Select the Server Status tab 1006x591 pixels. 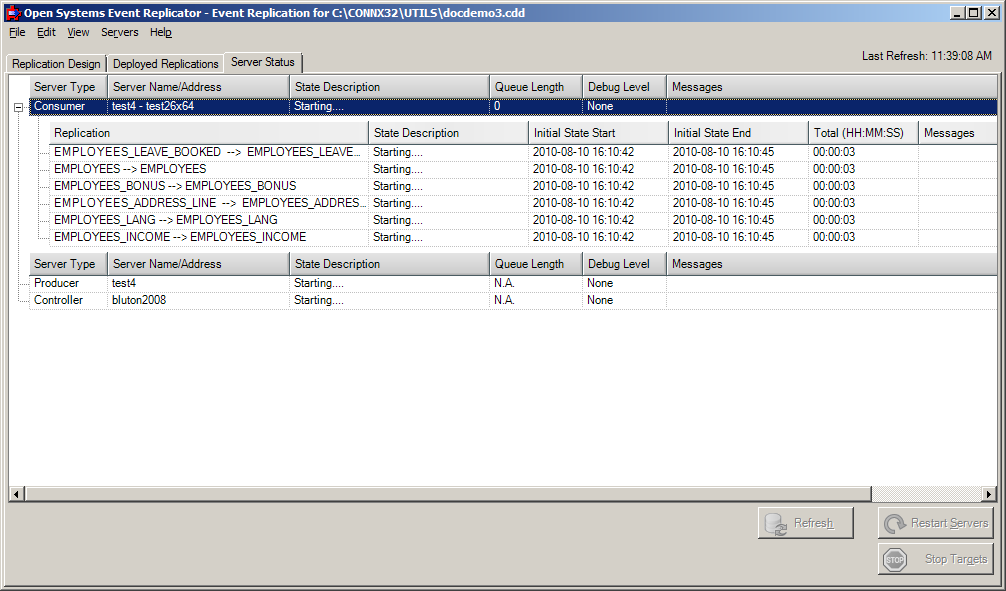click(262, 62)
